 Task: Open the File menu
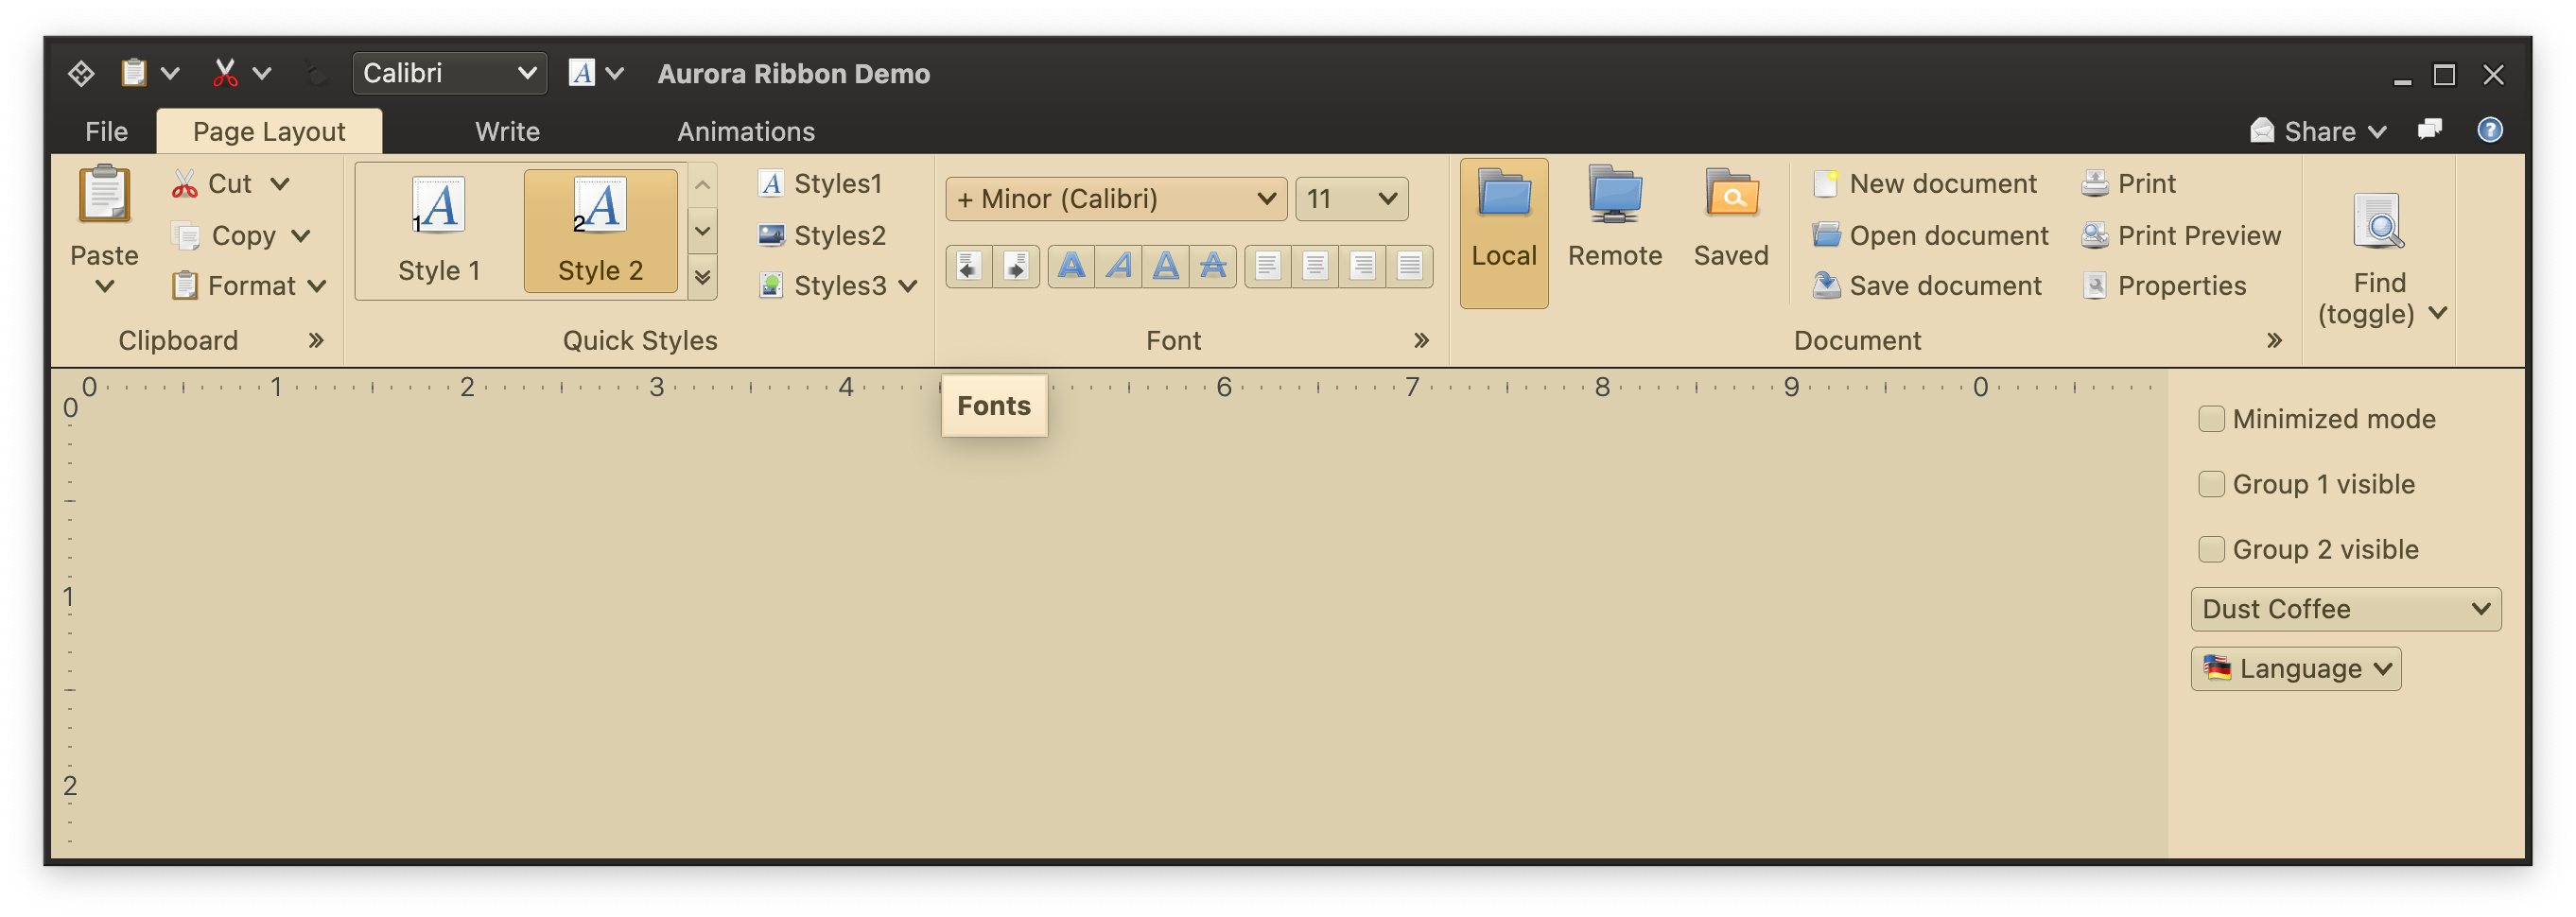[x=106, y=131]
